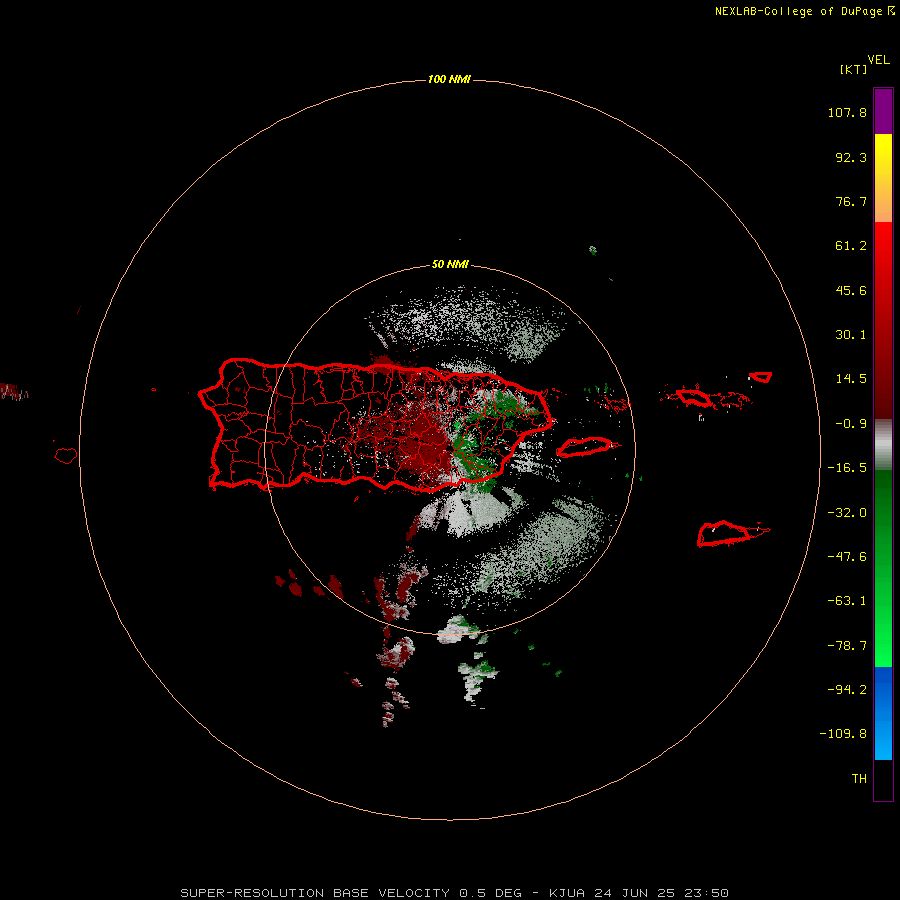900x900 pixels.
Task: Click the [KT] units label
Action: 853,69
